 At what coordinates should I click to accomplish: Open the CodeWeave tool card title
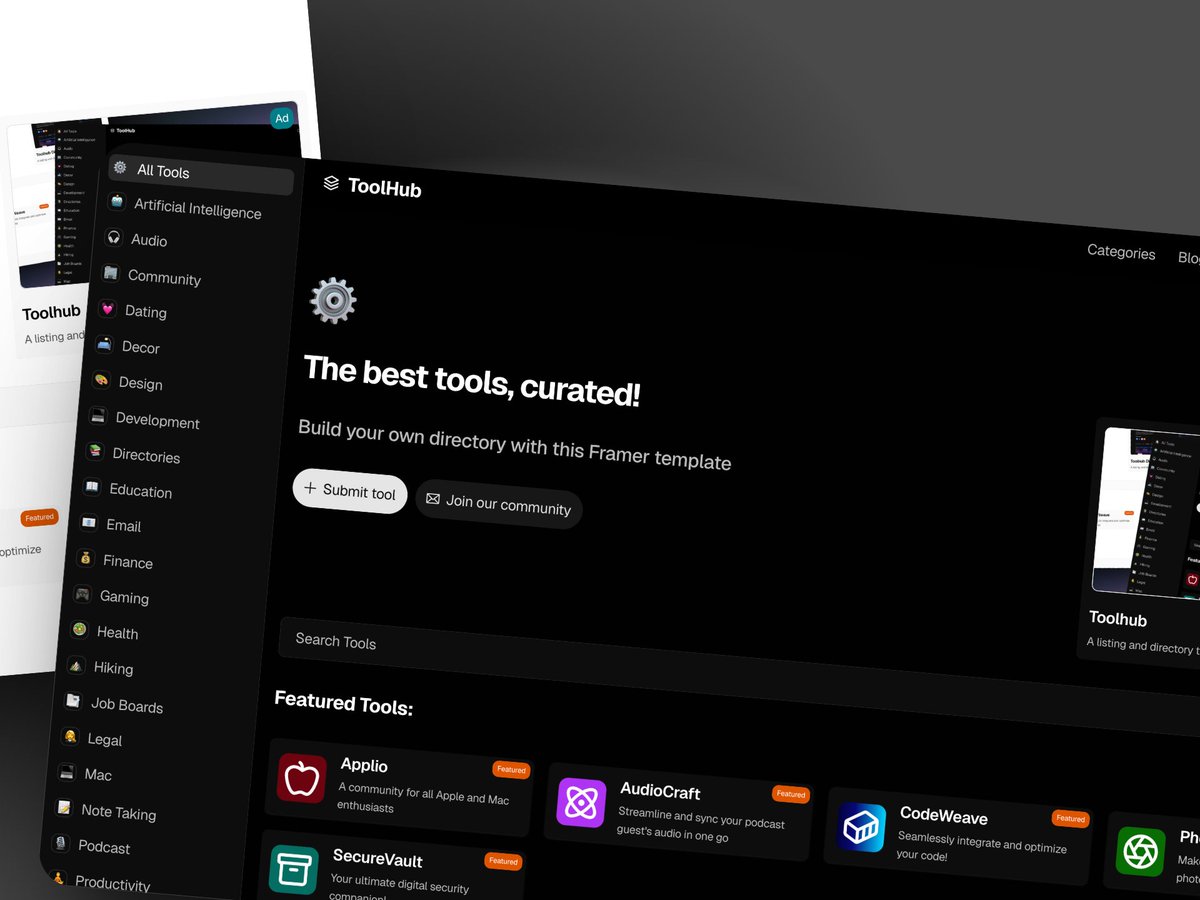[944, 815]
